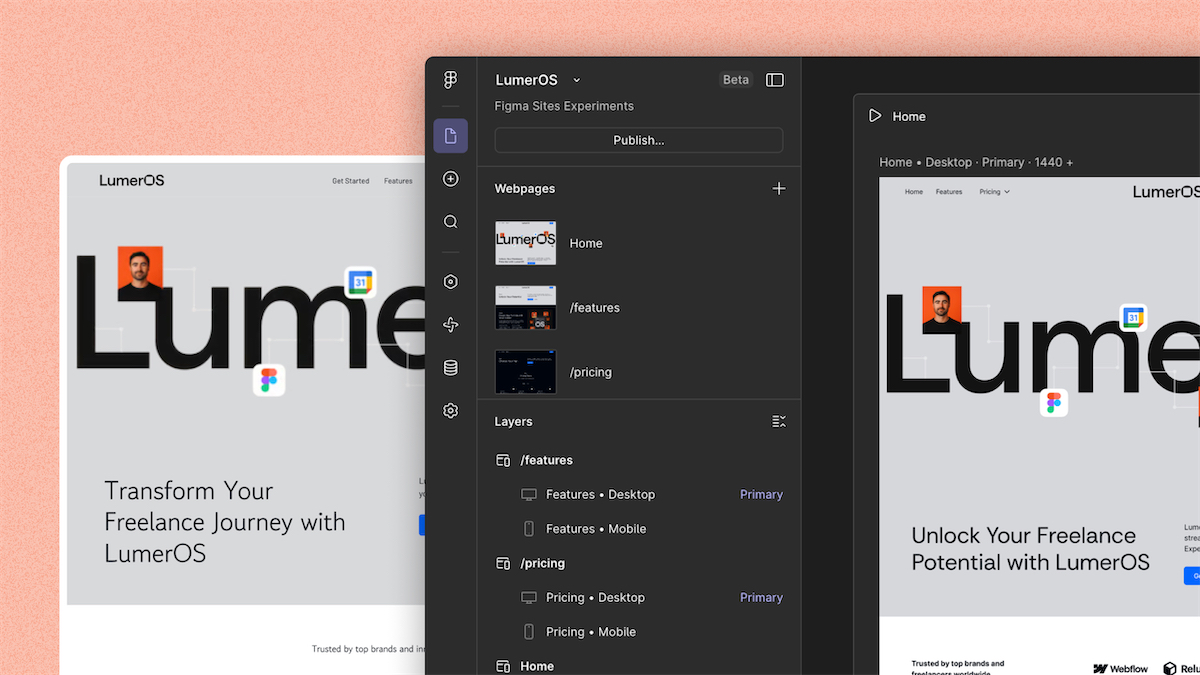Viewport: 1200px width, 675px height.
Task: Click Figma Sites Experiments project name
Action: [564, 106]
